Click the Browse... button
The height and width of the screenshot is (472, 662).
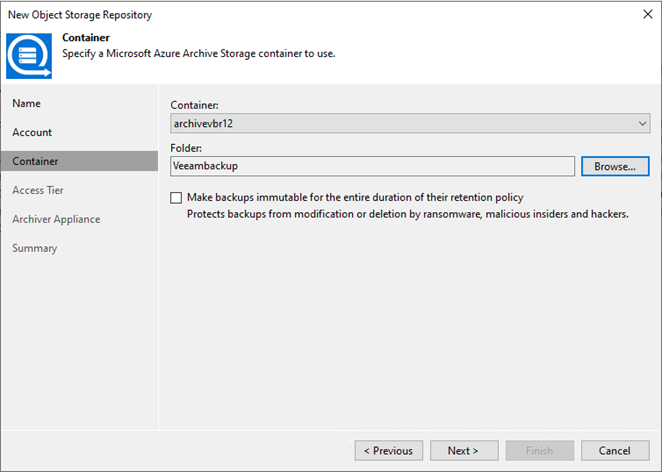coord(615,166)
